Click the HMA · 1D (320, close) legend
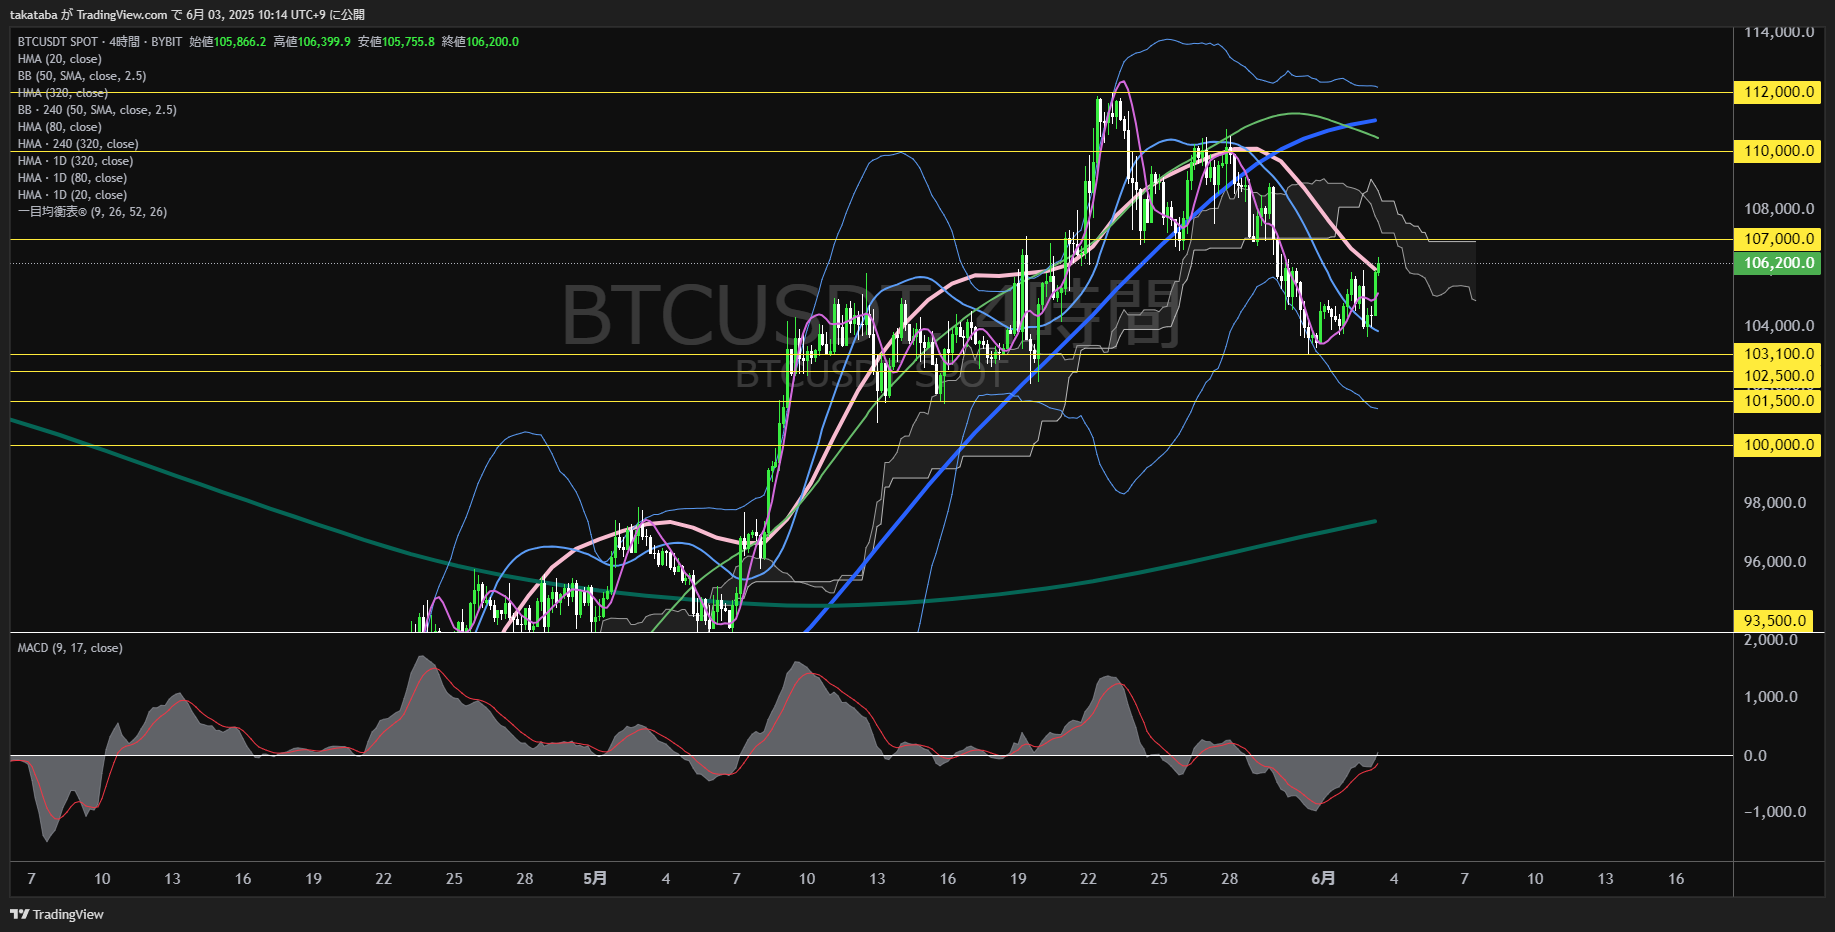Viewport: 1835px width, 932px height. 75,161
